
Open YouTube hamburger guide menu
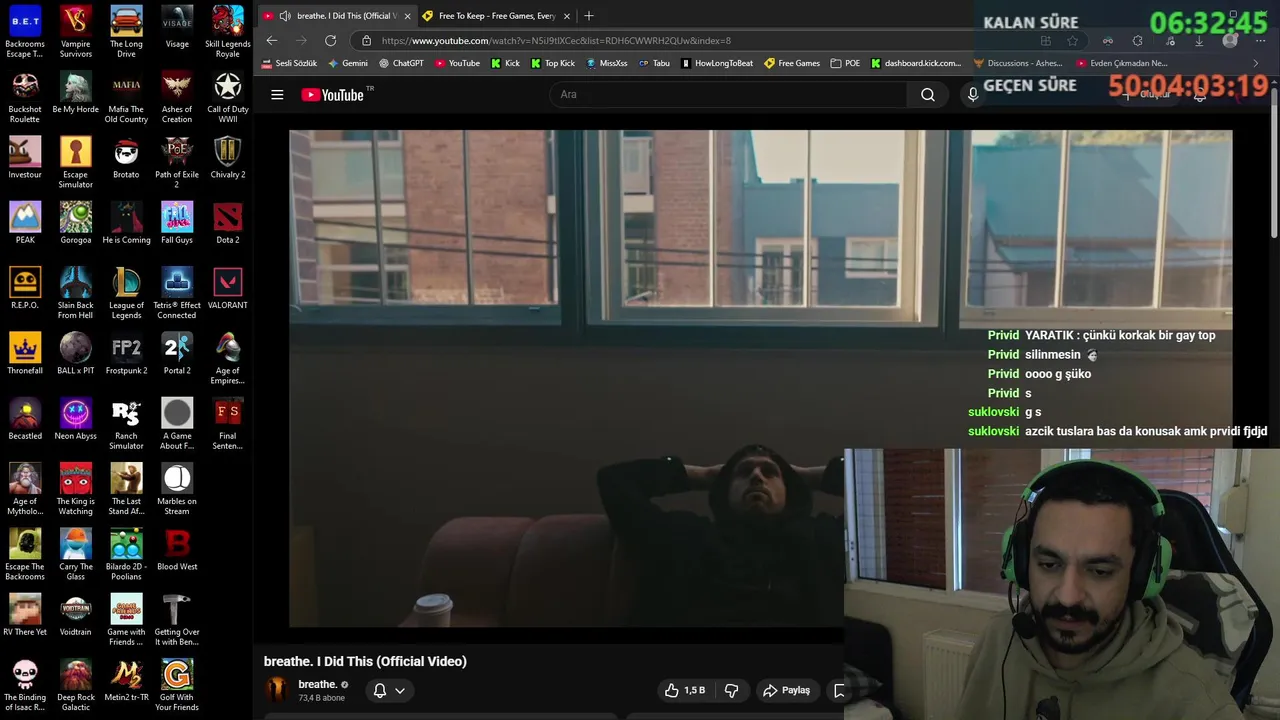click(x=277, y=95)
